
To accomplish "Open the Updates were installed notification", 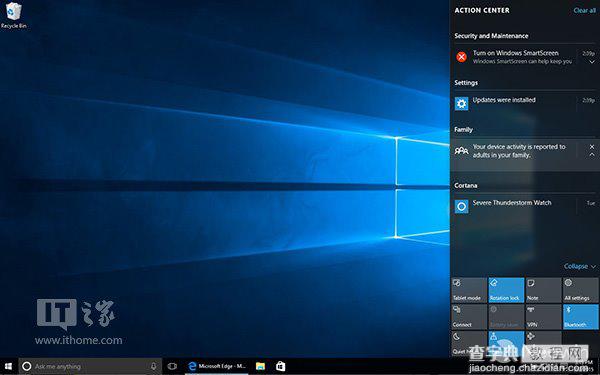I will click(x=524, y=103).
